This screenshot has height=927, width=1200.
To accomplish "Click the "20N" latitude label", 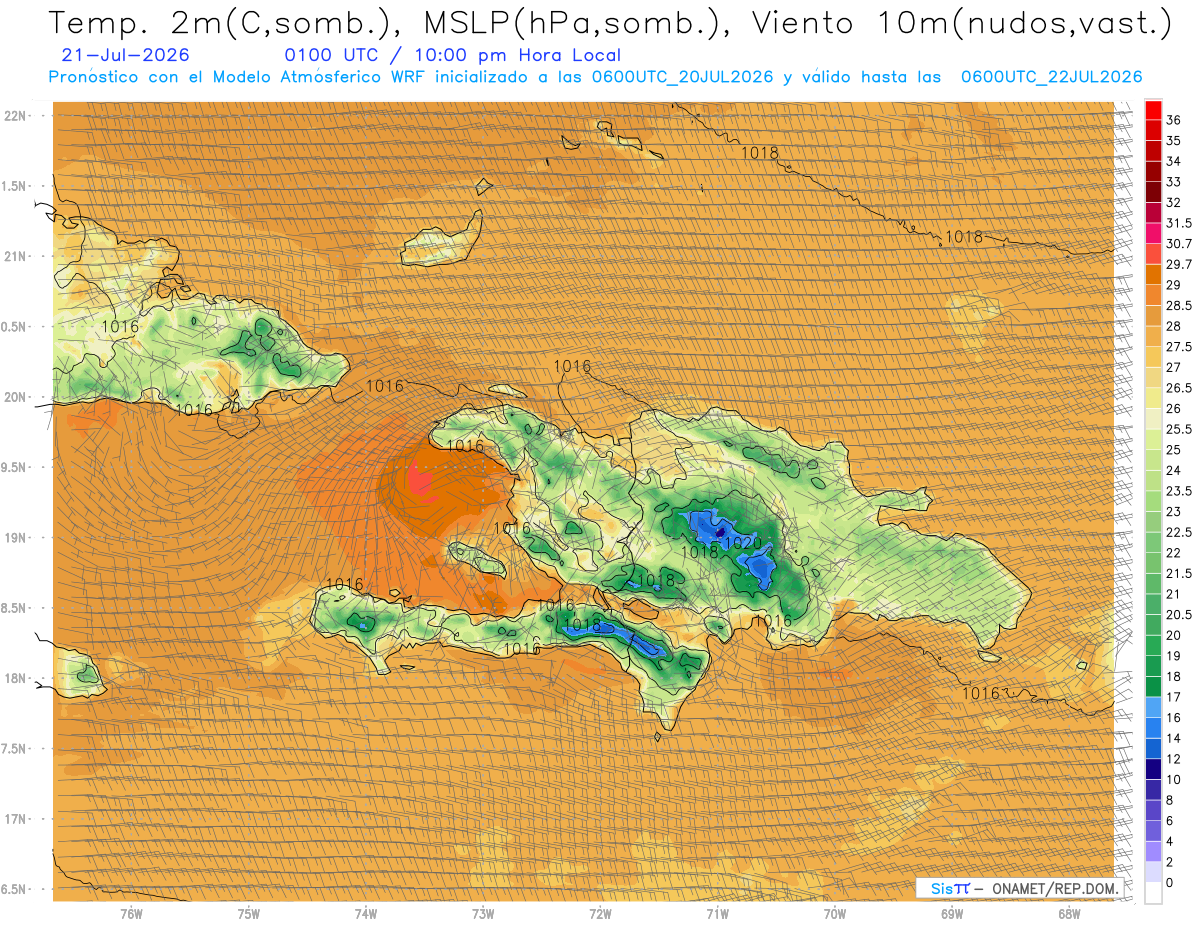I will 16,397.
